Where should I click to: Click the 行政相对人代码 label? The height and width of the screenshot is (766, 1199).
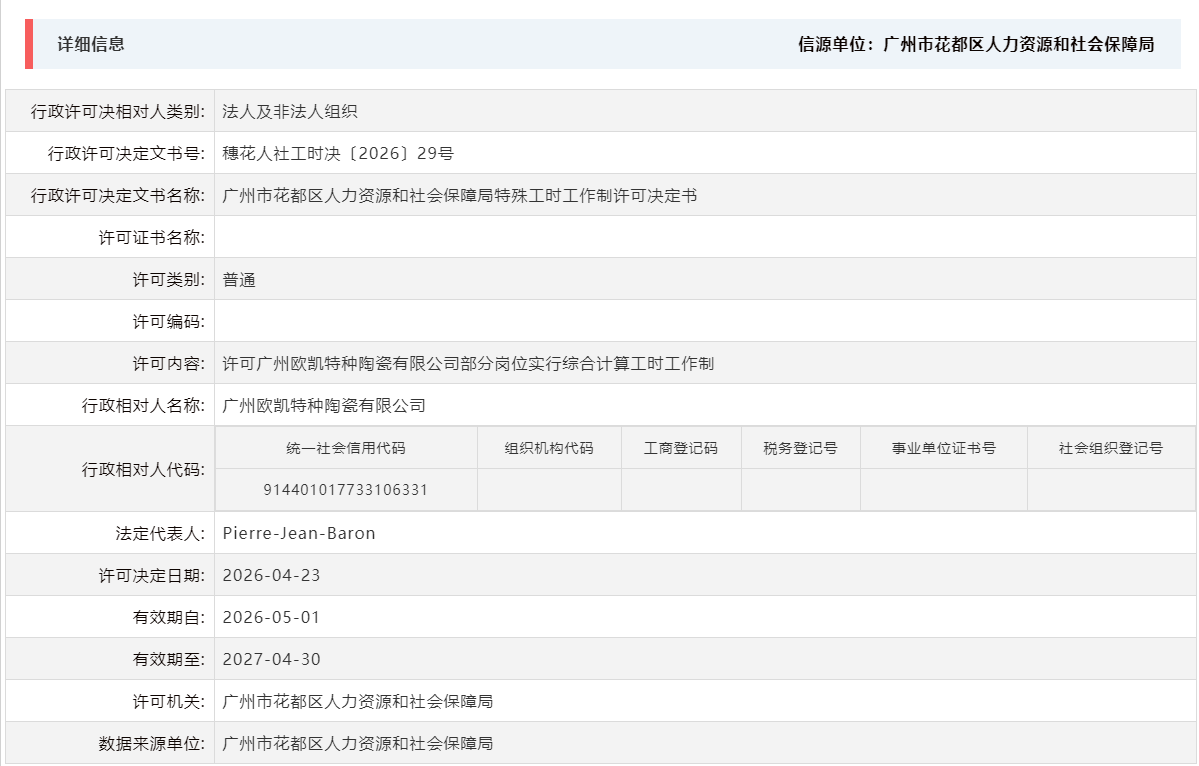(143, 469)
